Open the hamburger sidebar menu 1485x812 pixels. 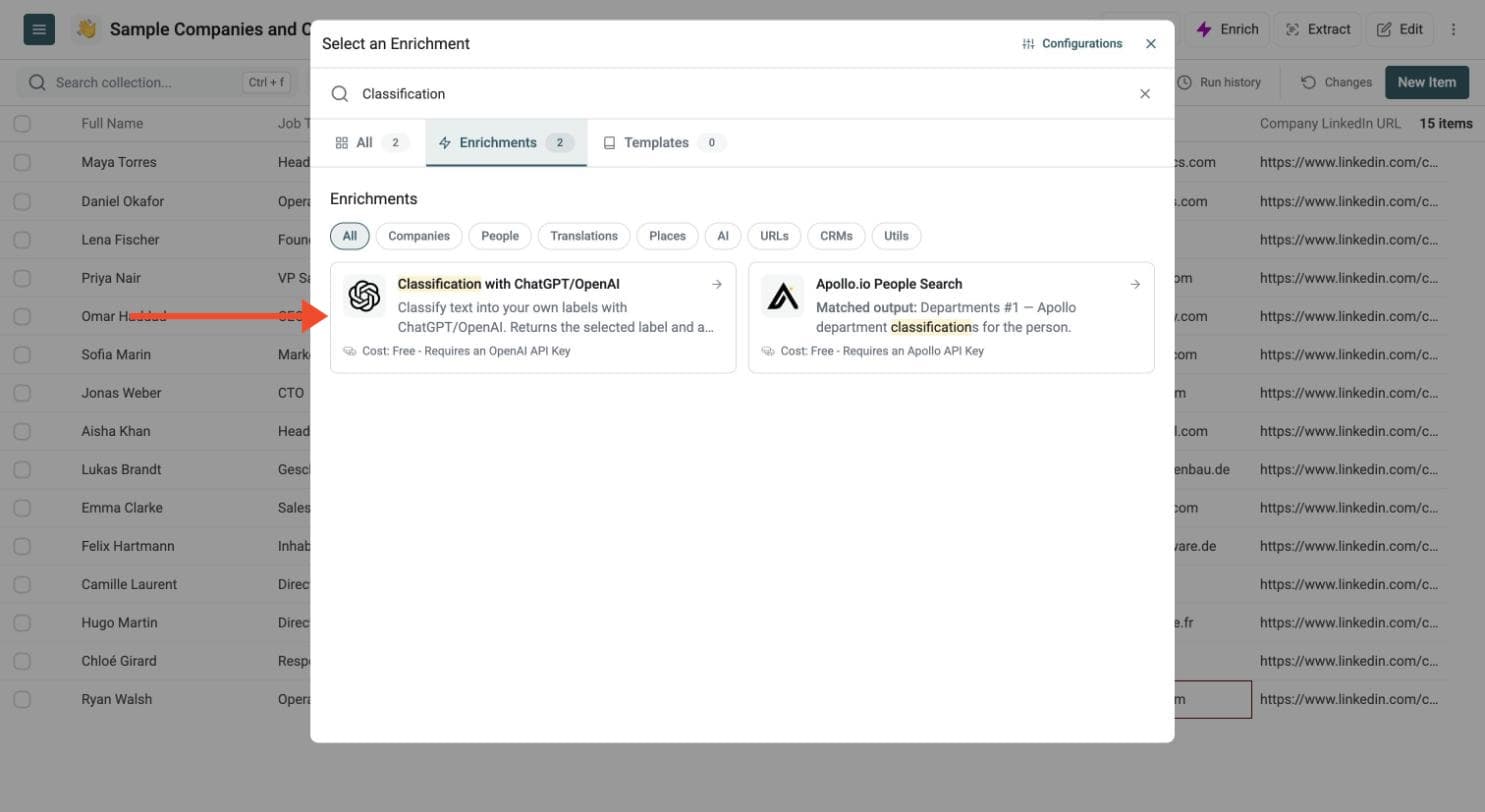tap(39, 29)
